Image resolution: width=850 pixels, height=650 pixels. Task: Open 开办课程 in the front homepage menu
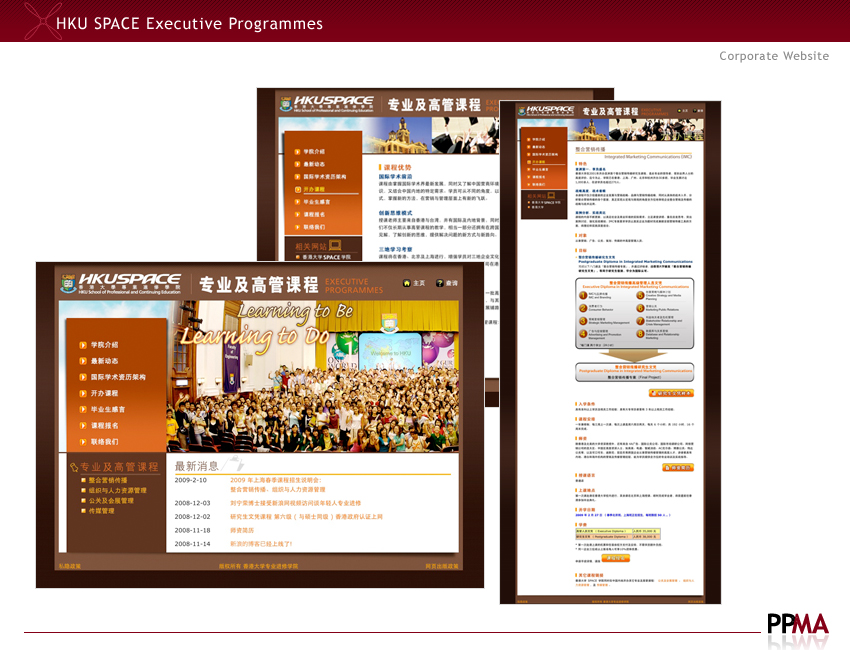point(104,394)
